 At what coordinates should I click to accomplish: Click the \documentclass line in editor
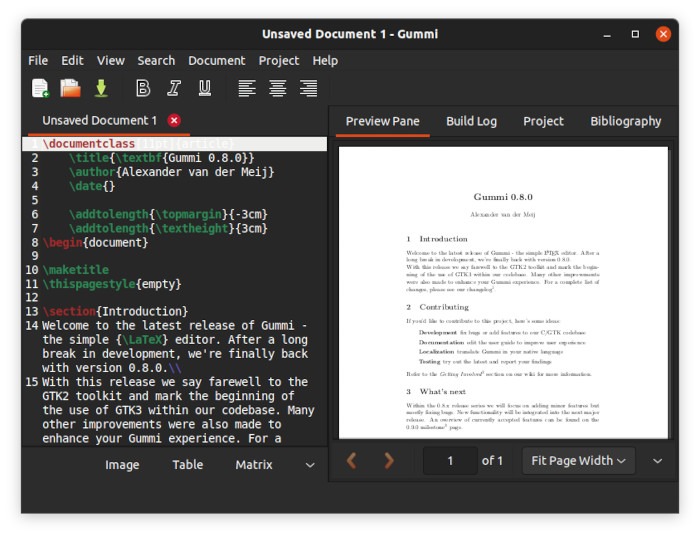[x=175, y=144]
